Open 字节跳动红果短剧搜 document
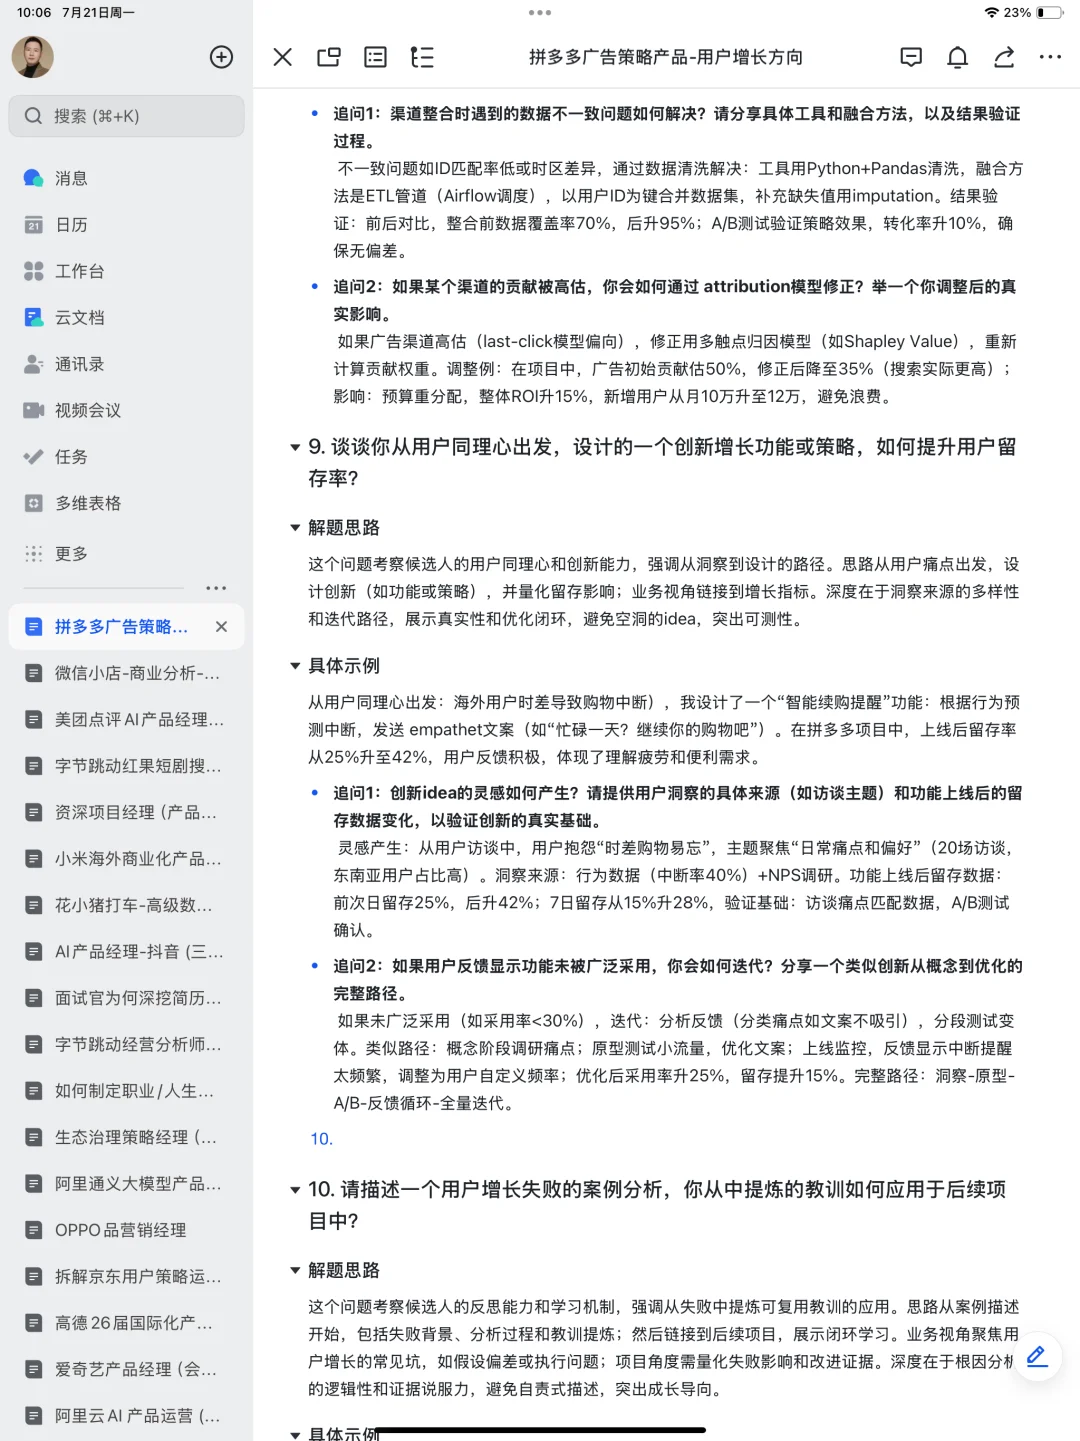The width and height of the screenshot is (1080, 1441). point(126,766)
